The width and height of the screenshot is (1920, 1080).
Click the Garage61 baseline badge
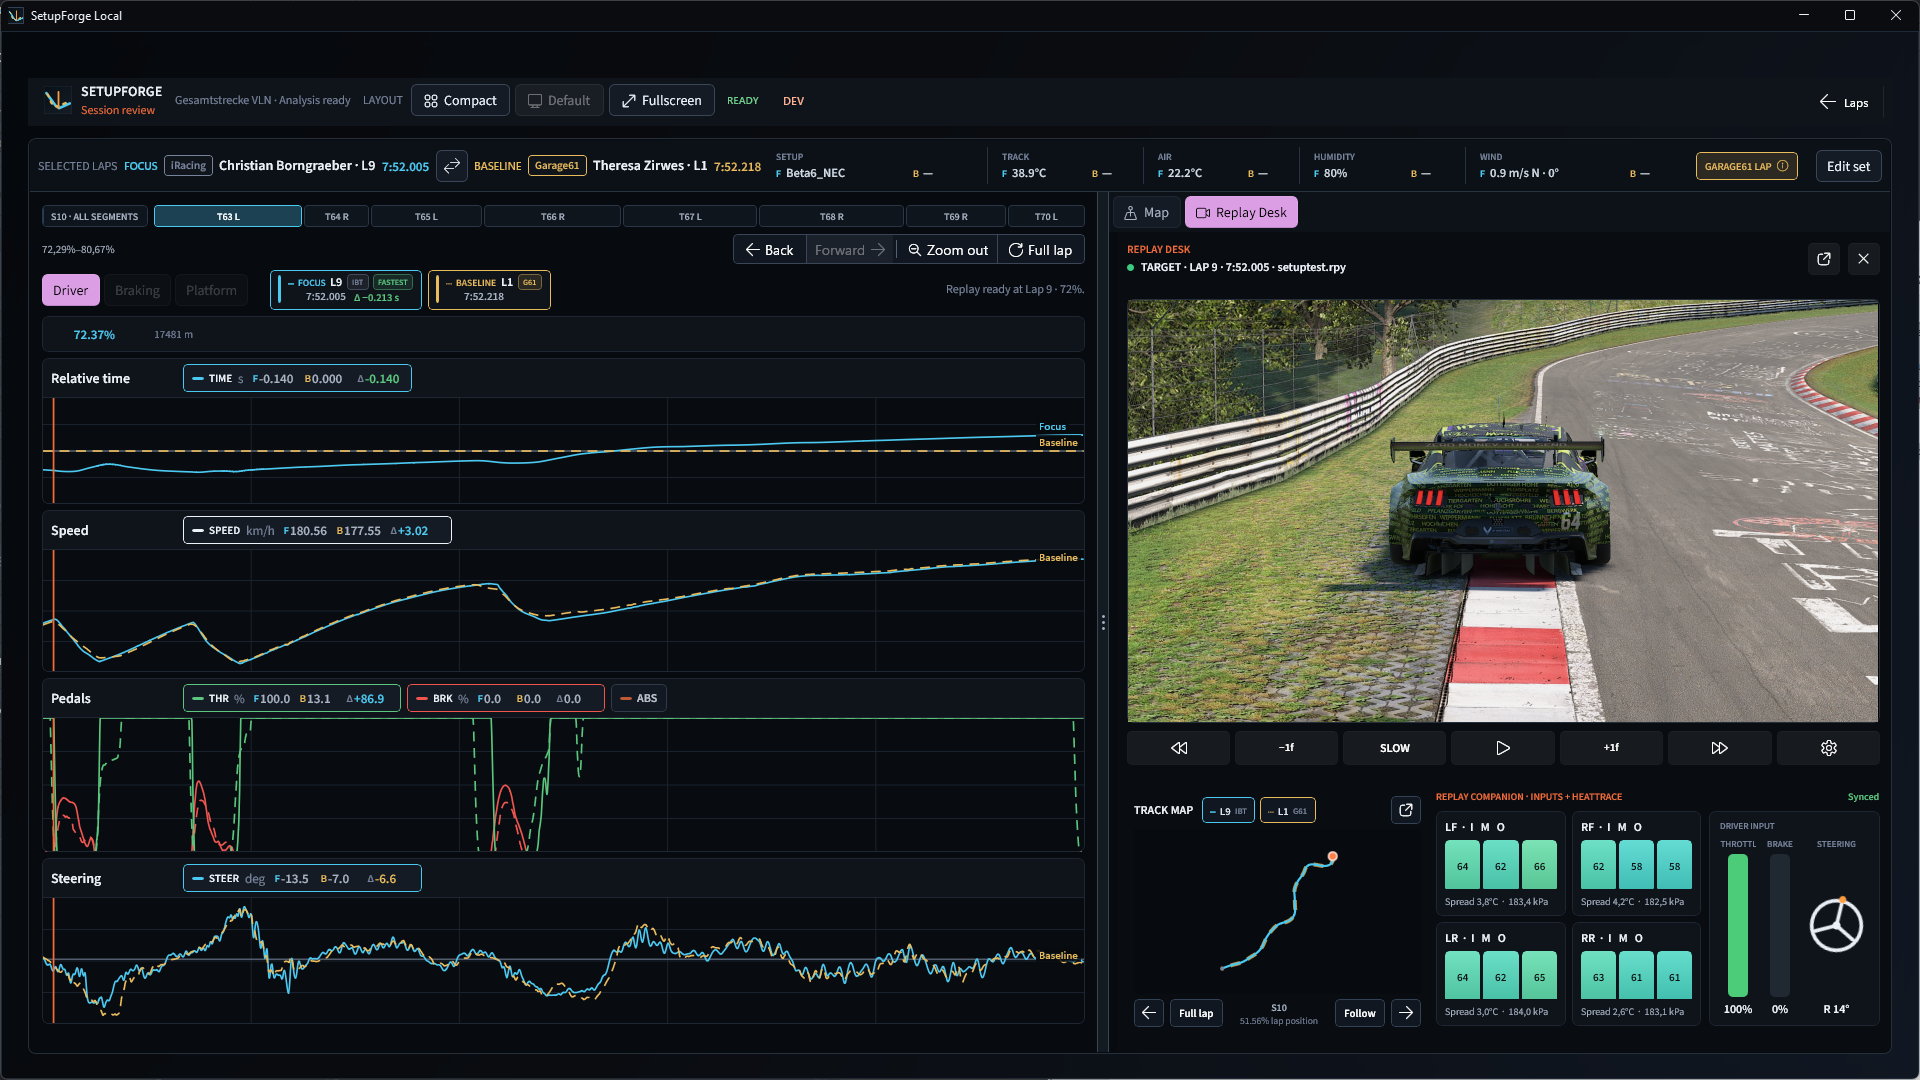tap(557, 166)
